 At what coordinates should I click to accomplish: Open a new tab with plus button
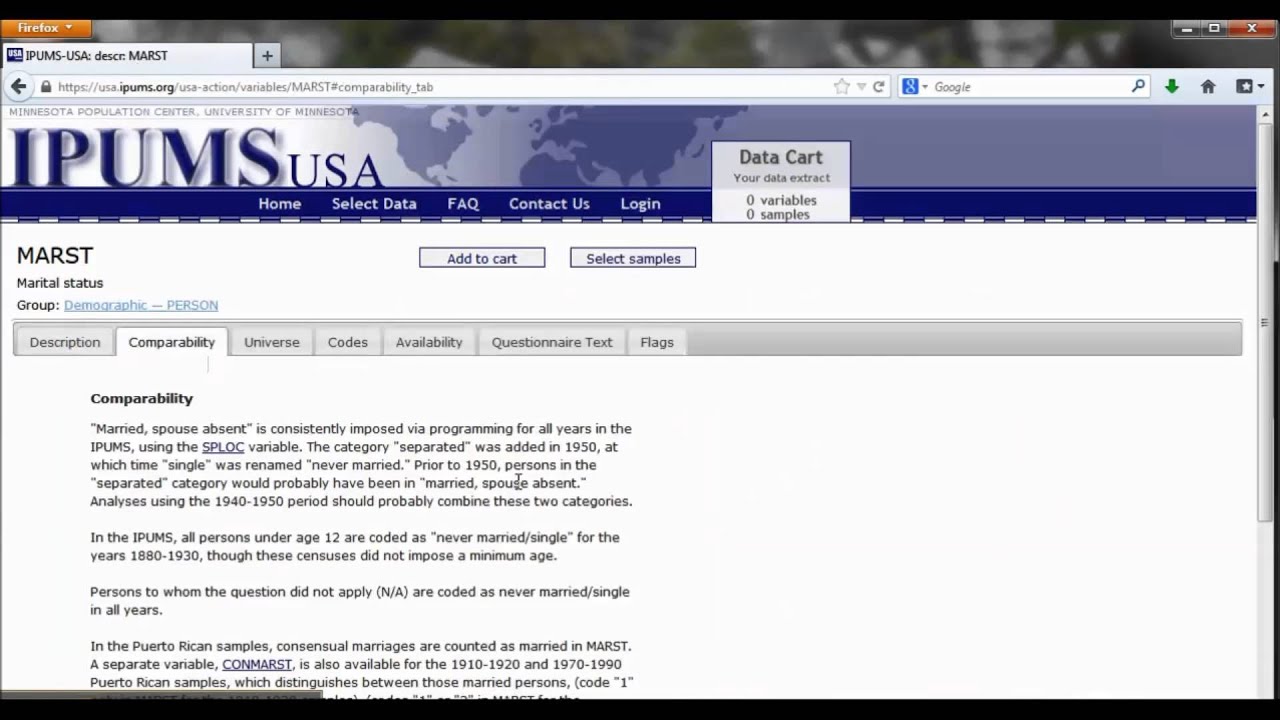click(x=267, y=55)
